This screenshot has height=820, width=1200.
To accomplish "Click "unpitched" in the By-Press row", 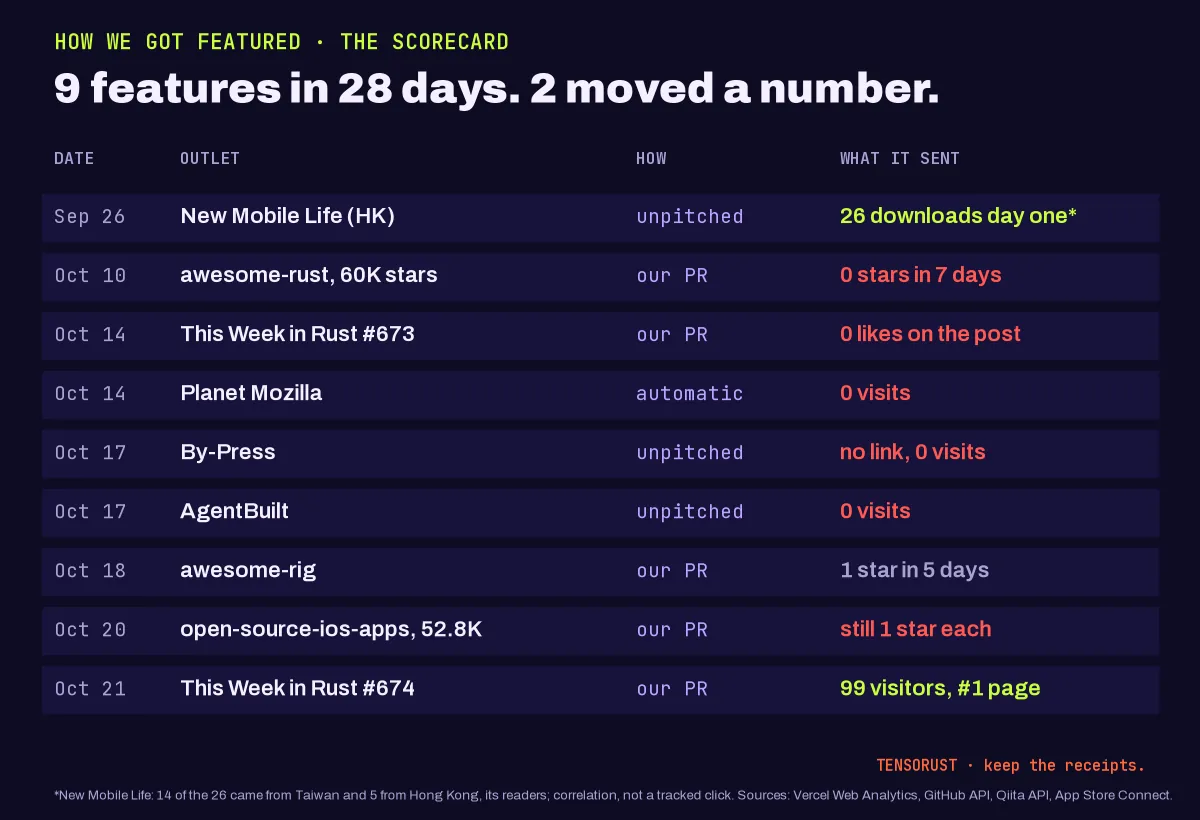I will [690, 453].
